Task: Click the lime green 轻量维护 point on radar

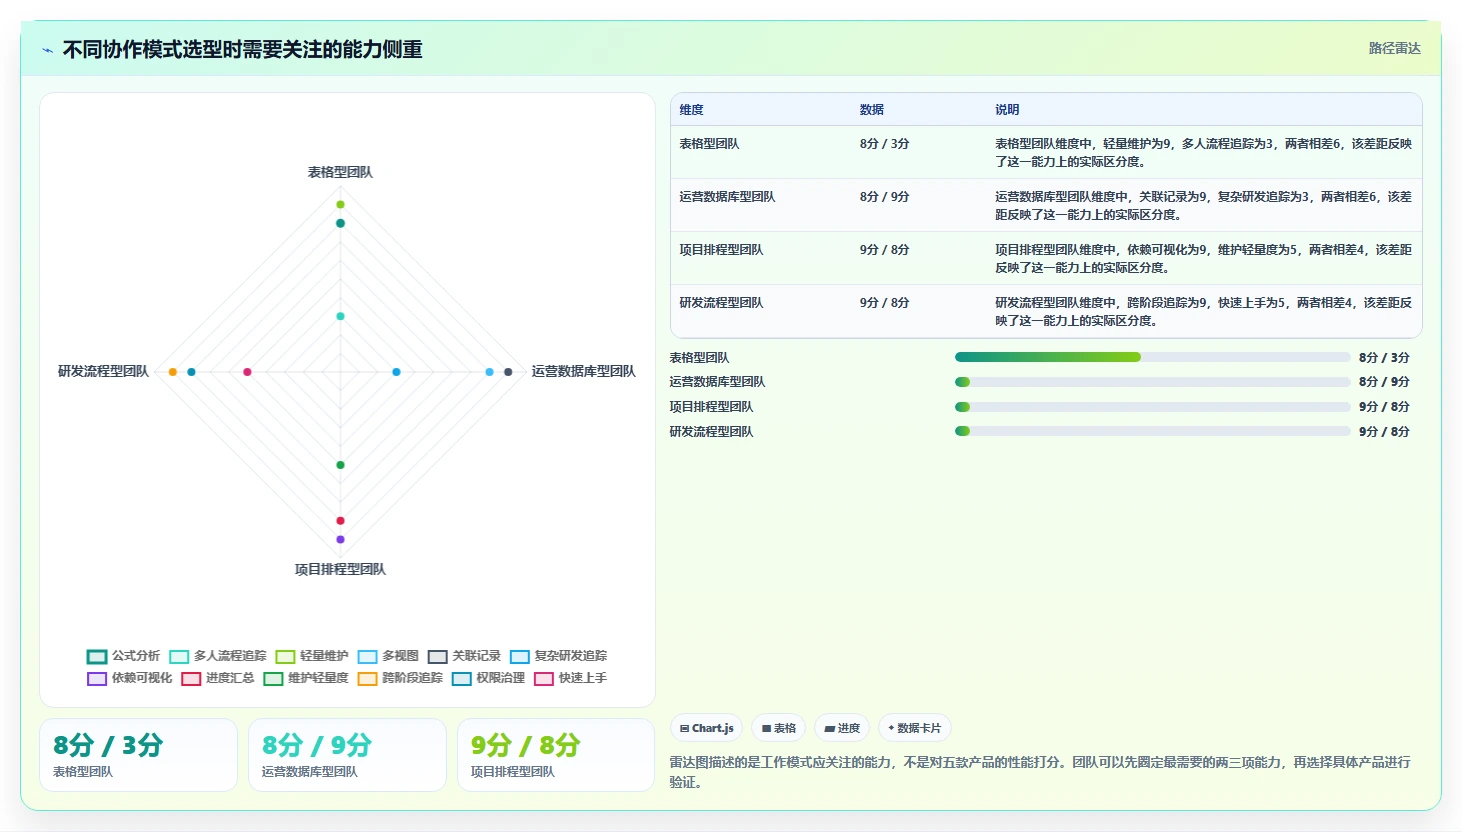Action: (340, 205)
